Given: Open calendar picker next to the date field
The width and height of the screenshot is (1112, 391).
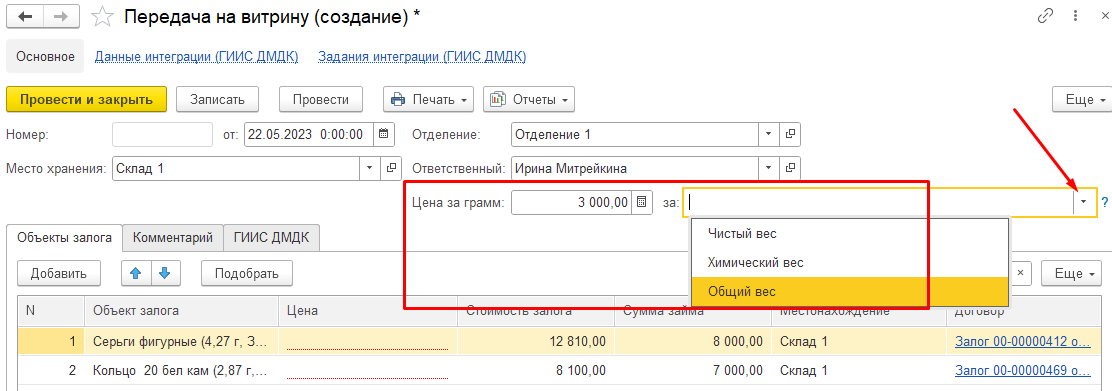Looking at the screenshot, I should pyautogui.click(x=383, y=133).
